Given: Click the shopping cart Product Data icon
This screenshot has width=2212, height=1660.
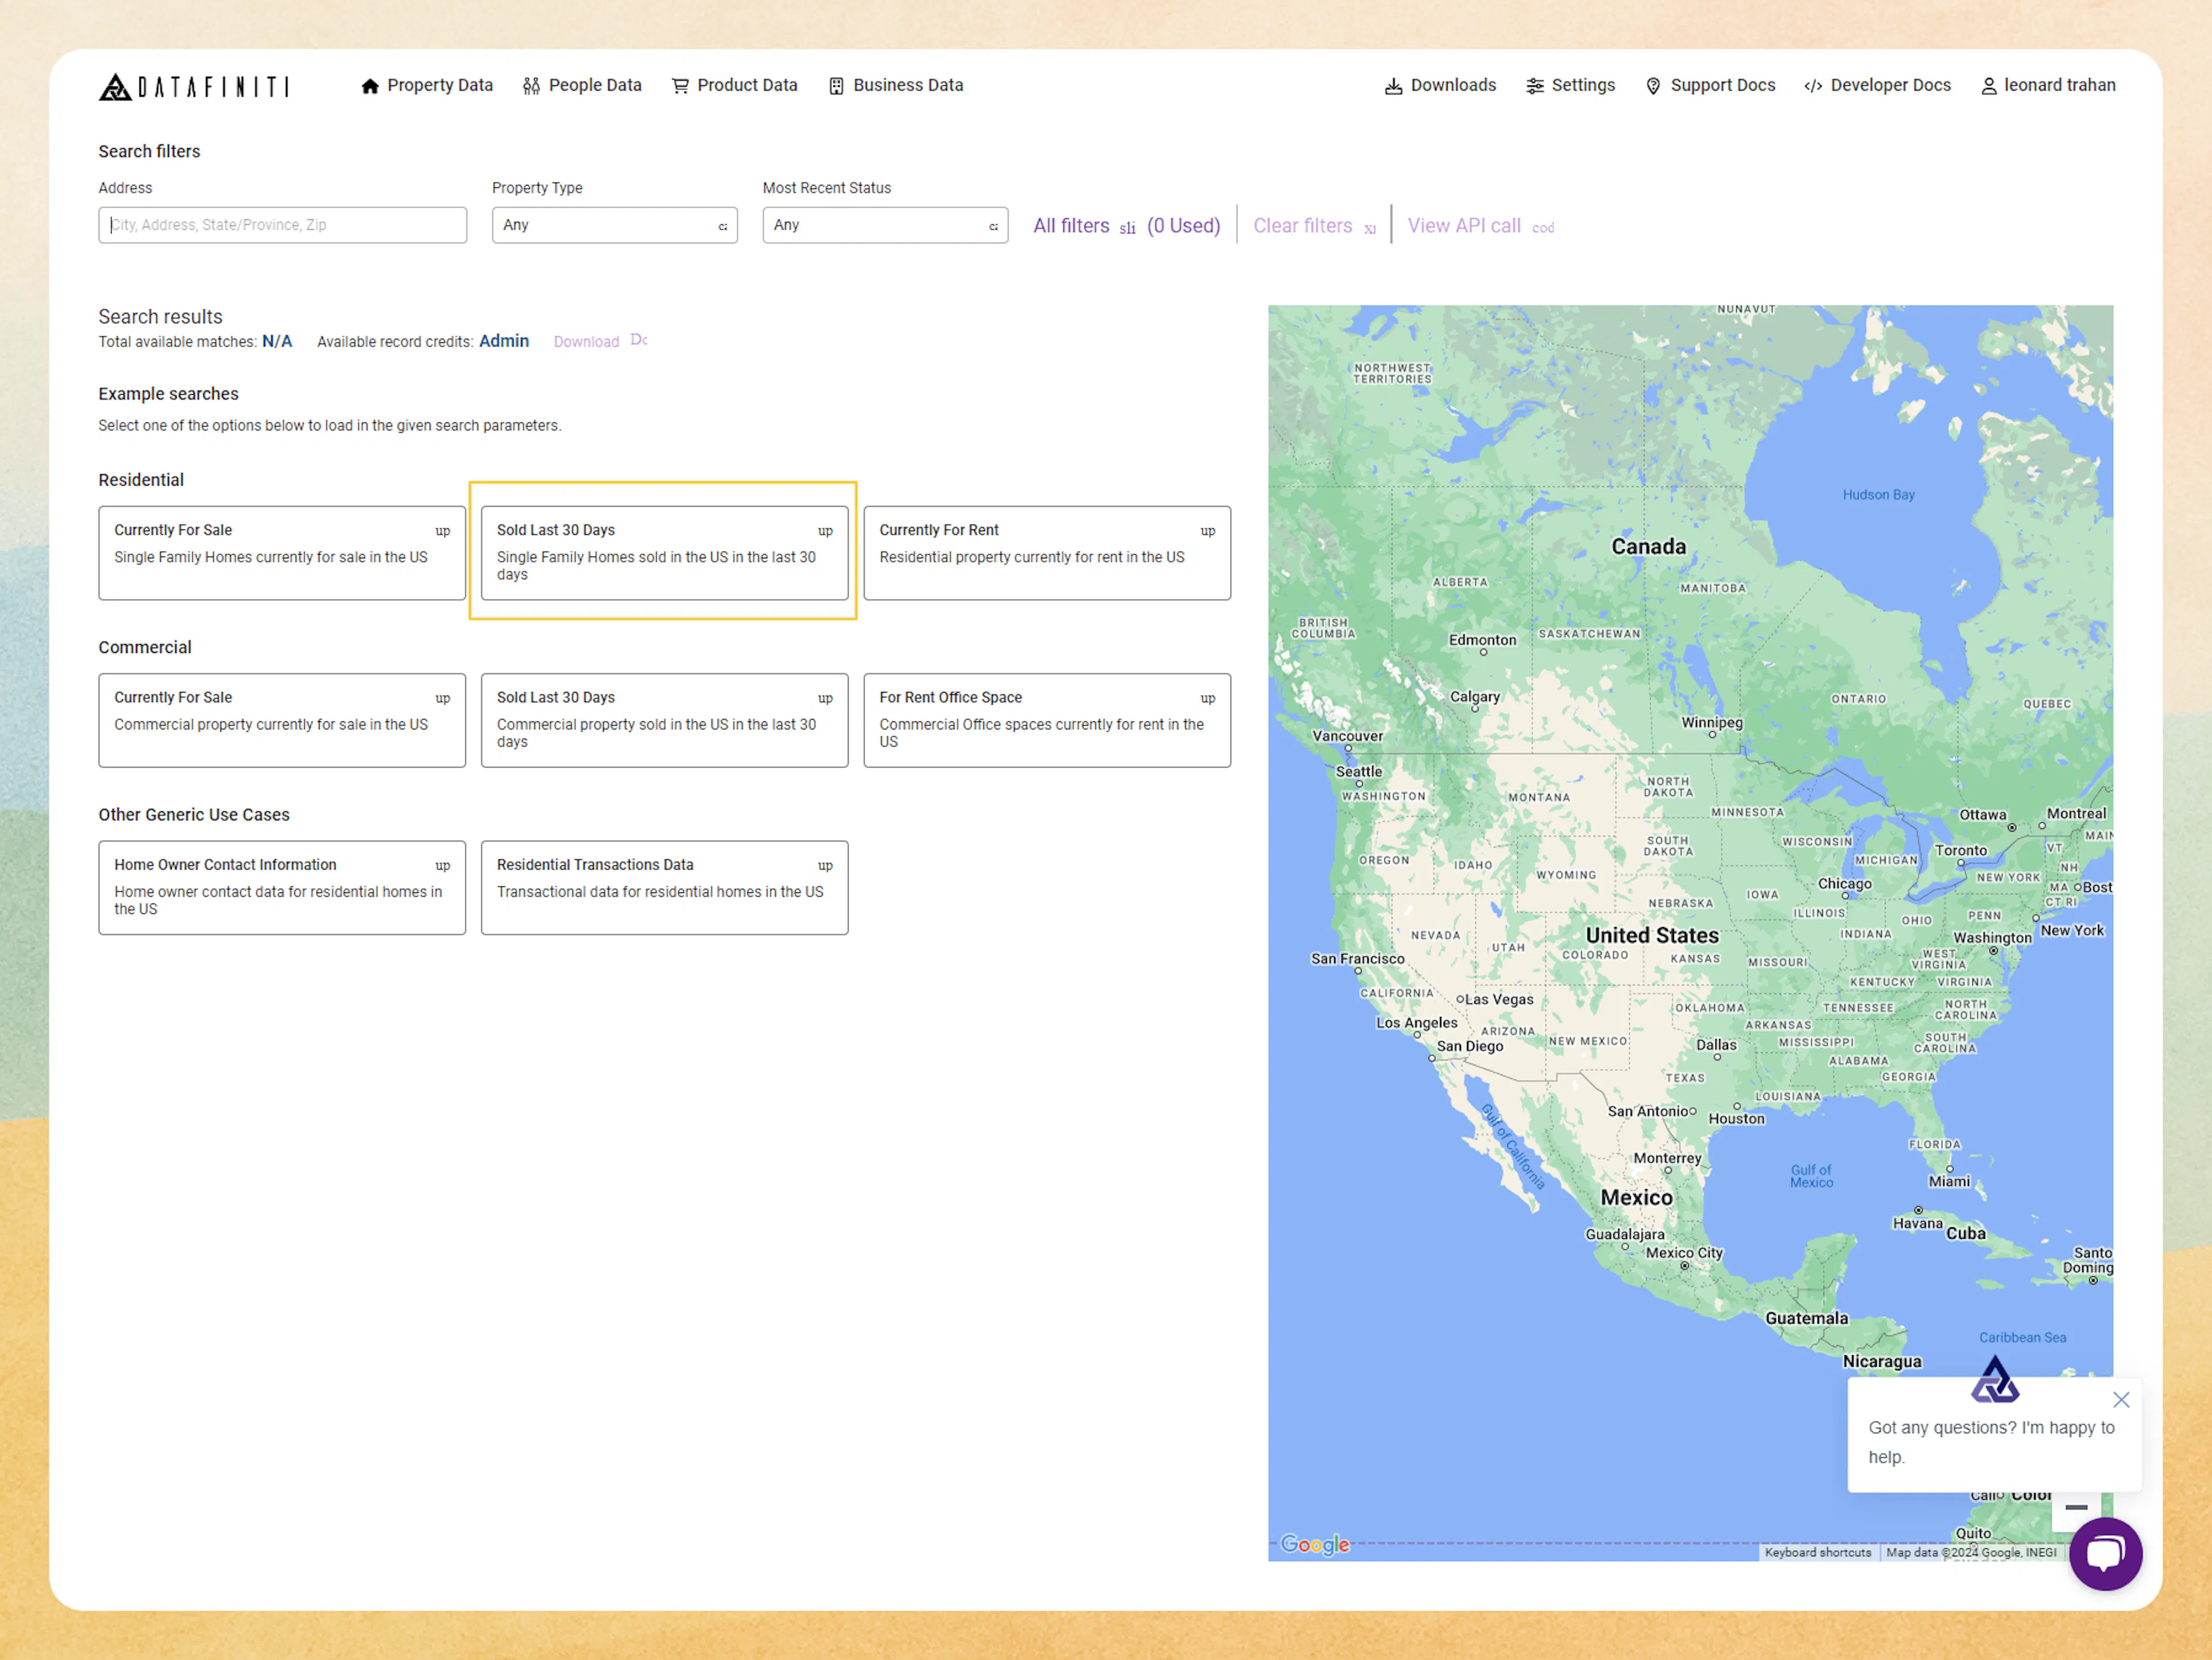Looking at the screenshot, I should pos(680,85).
